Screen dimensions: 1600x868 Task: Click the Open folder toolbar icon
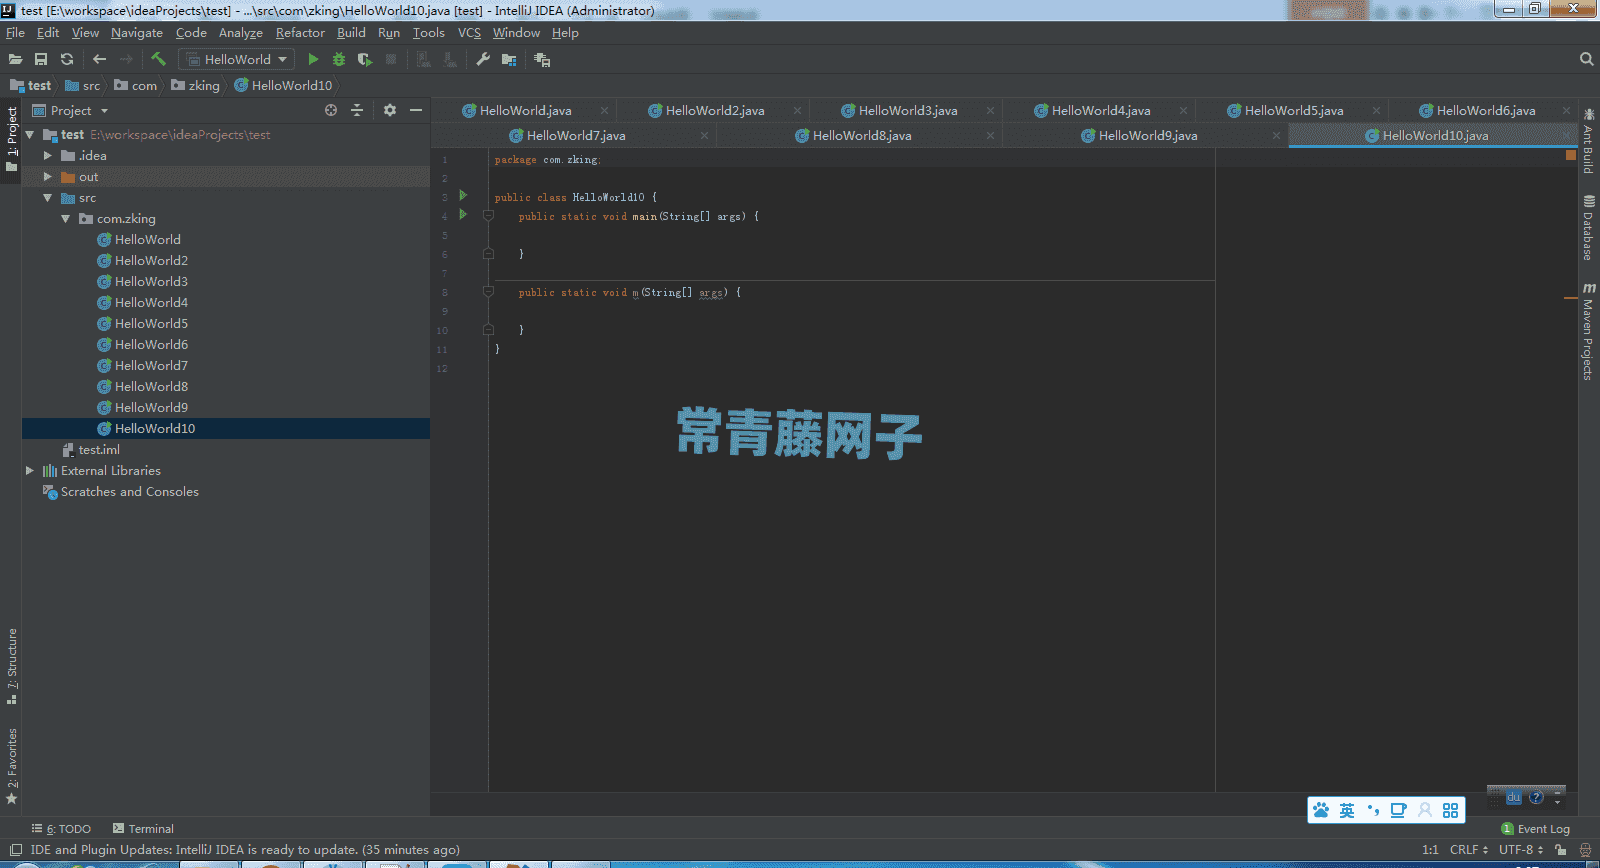click(x=15, y=60)
